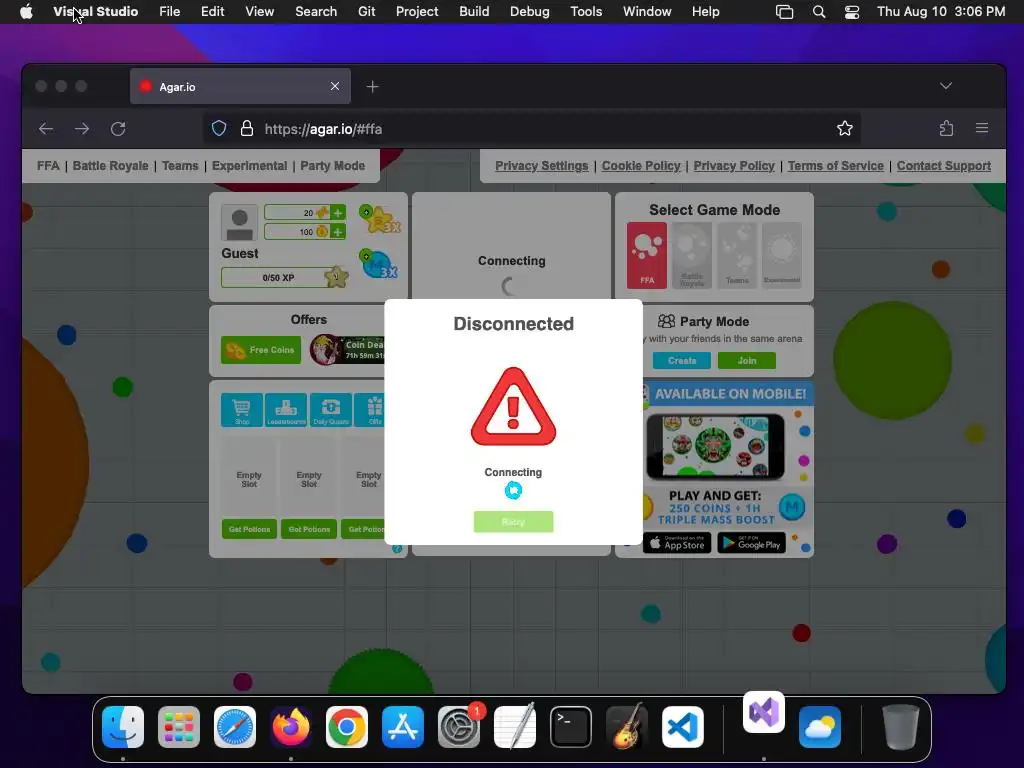Reload the Agar.io page
Screen dimensions: 1024x768
pos(118,129)
